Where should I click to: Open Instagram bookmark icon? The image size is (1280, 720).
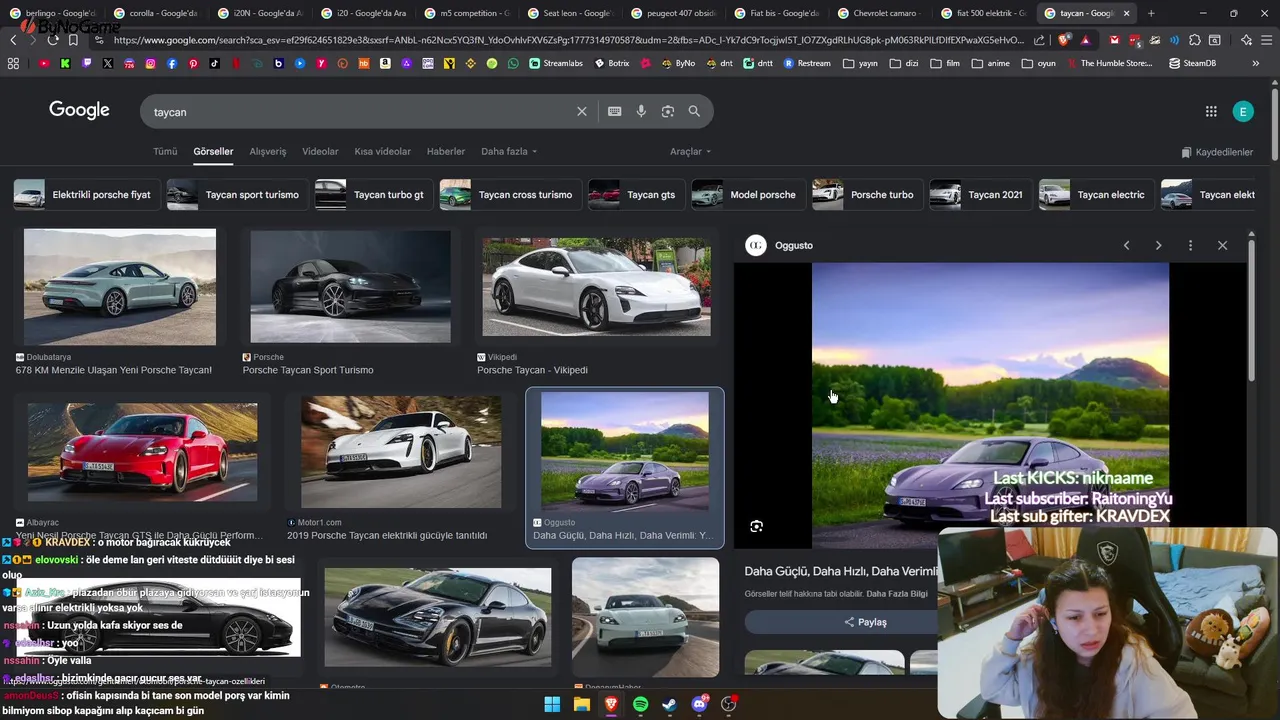click(151, 63)
